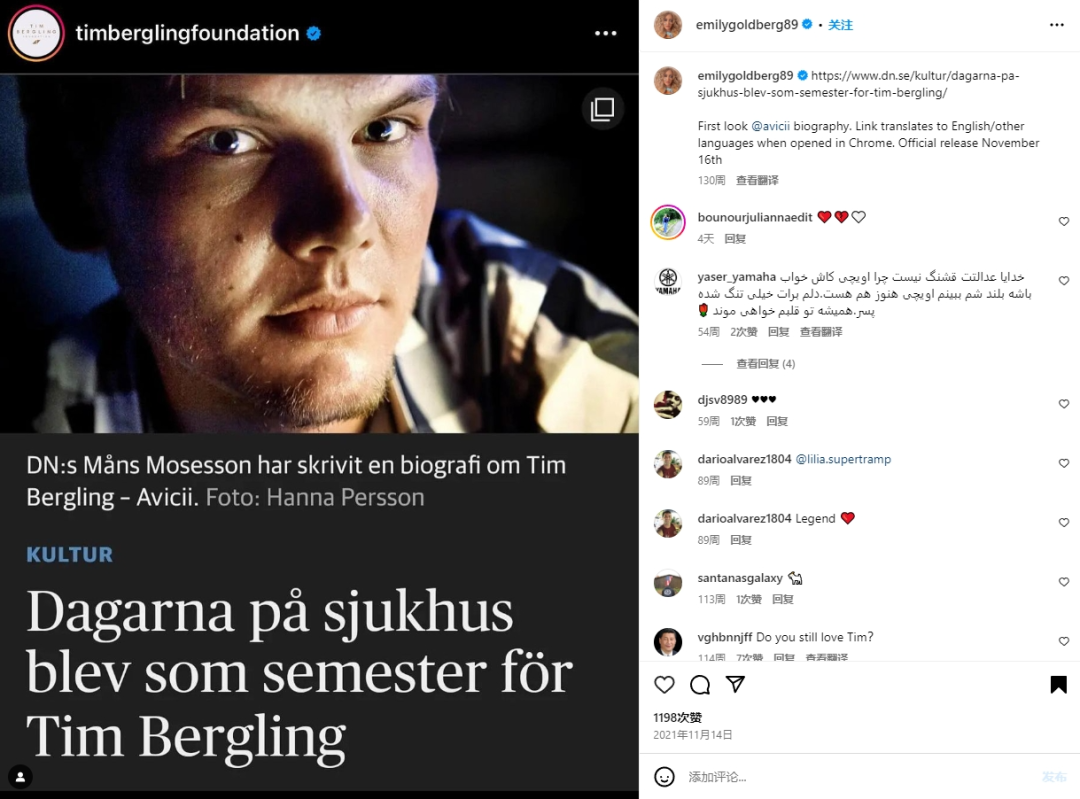Show translation of yaser_yamaha's comment
The image size is (1080, 799).
820,332
